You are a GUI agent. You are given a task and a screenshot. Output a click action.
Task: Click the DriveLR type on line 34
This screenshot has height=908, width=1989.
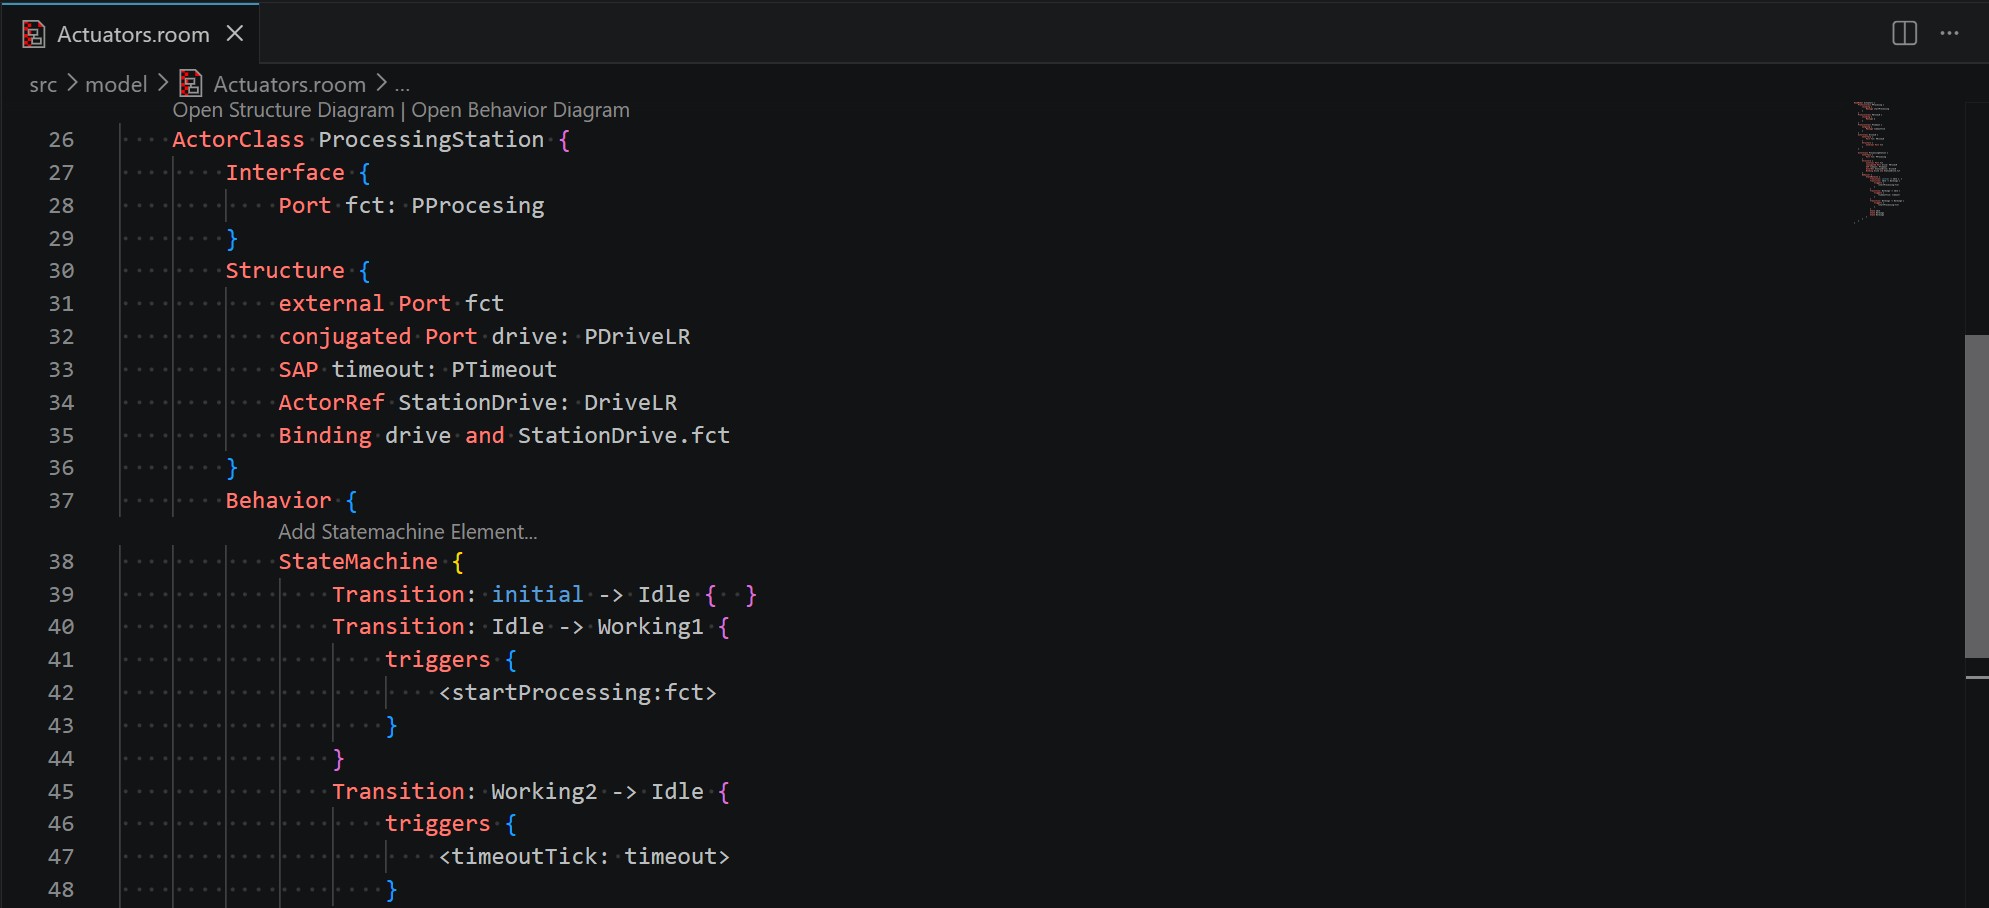click(x=630, y=403)
